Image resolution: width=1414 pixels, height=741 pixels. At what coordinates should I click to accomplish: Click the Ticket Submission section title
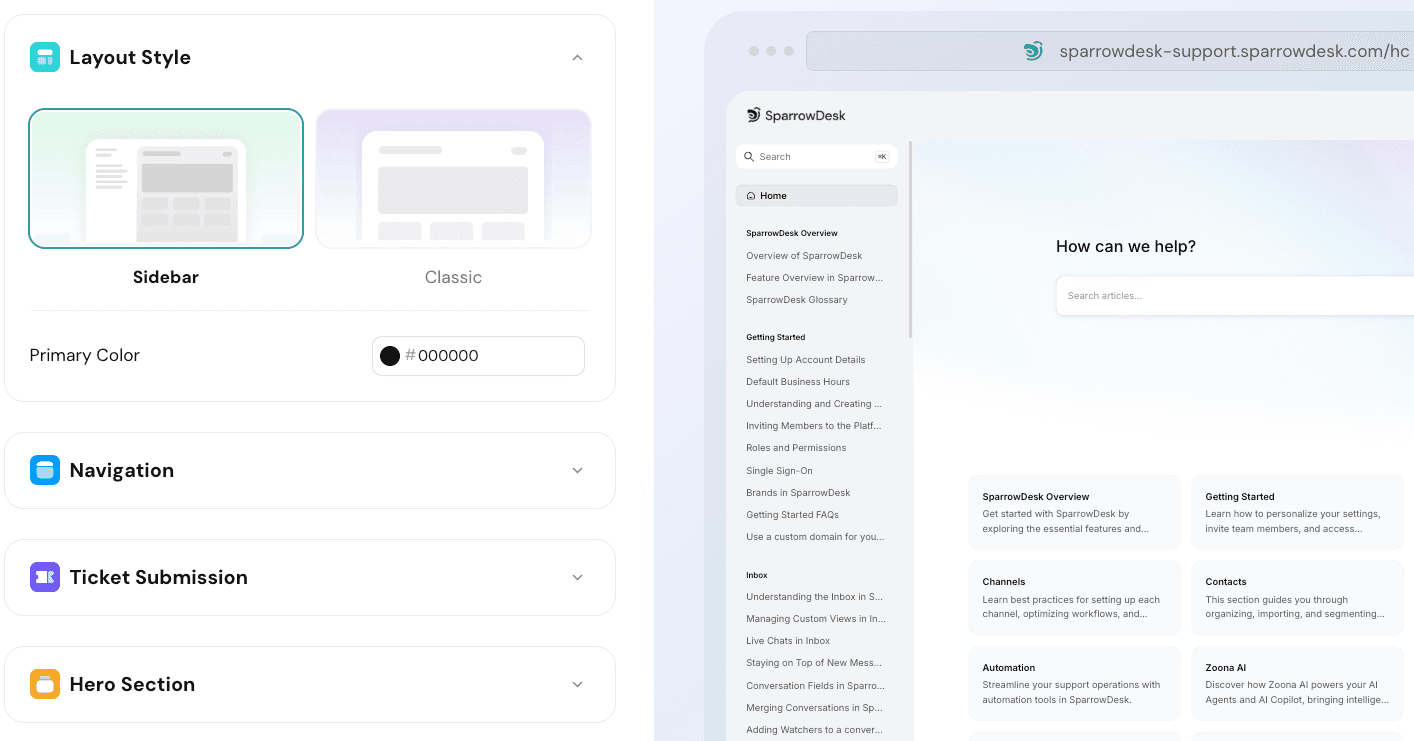pos(158,577)
